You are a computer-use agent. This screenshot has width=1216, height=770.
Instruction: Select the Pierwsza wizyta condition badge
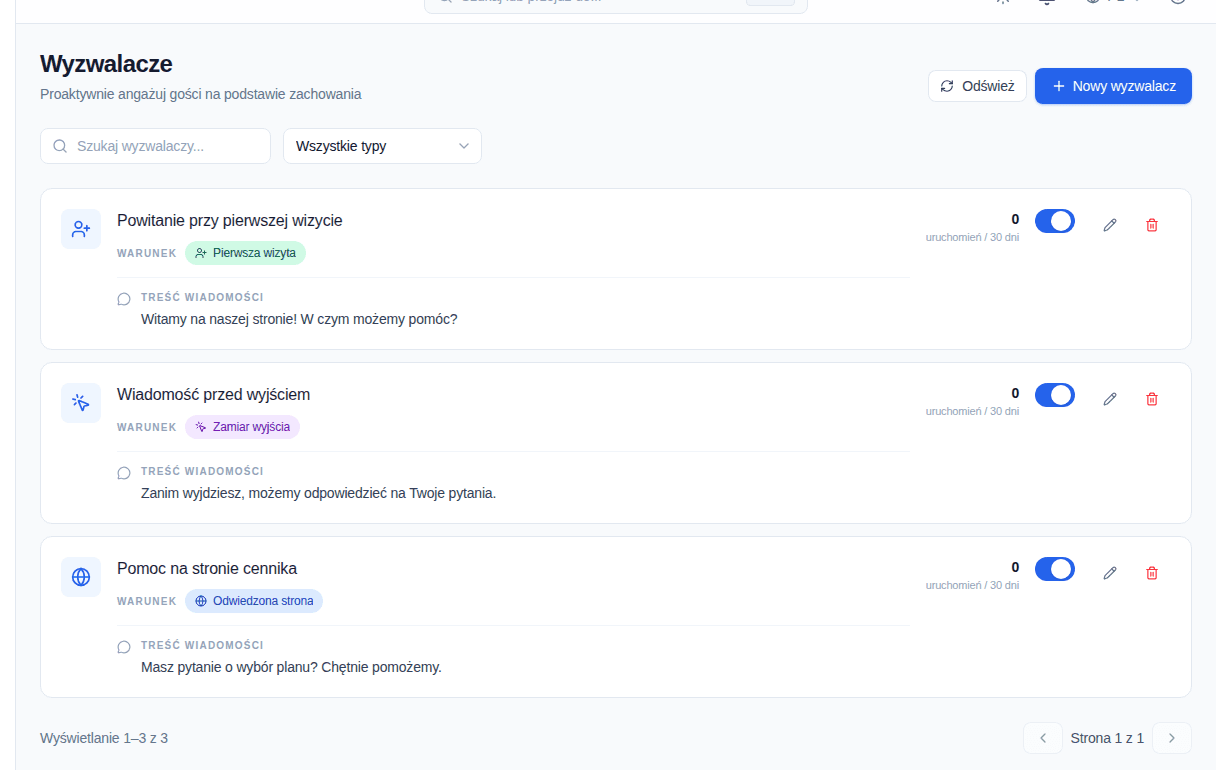tap(245, 253)
